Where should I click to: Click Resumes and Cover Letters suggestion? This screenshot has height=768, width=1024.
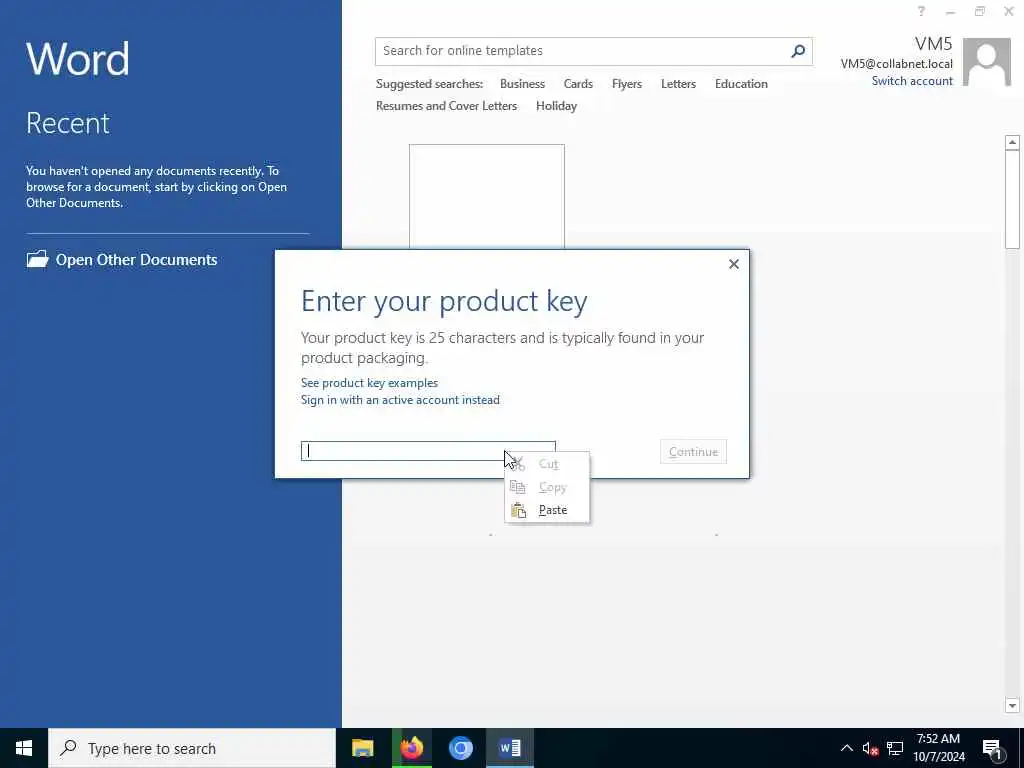coord(446,106)
